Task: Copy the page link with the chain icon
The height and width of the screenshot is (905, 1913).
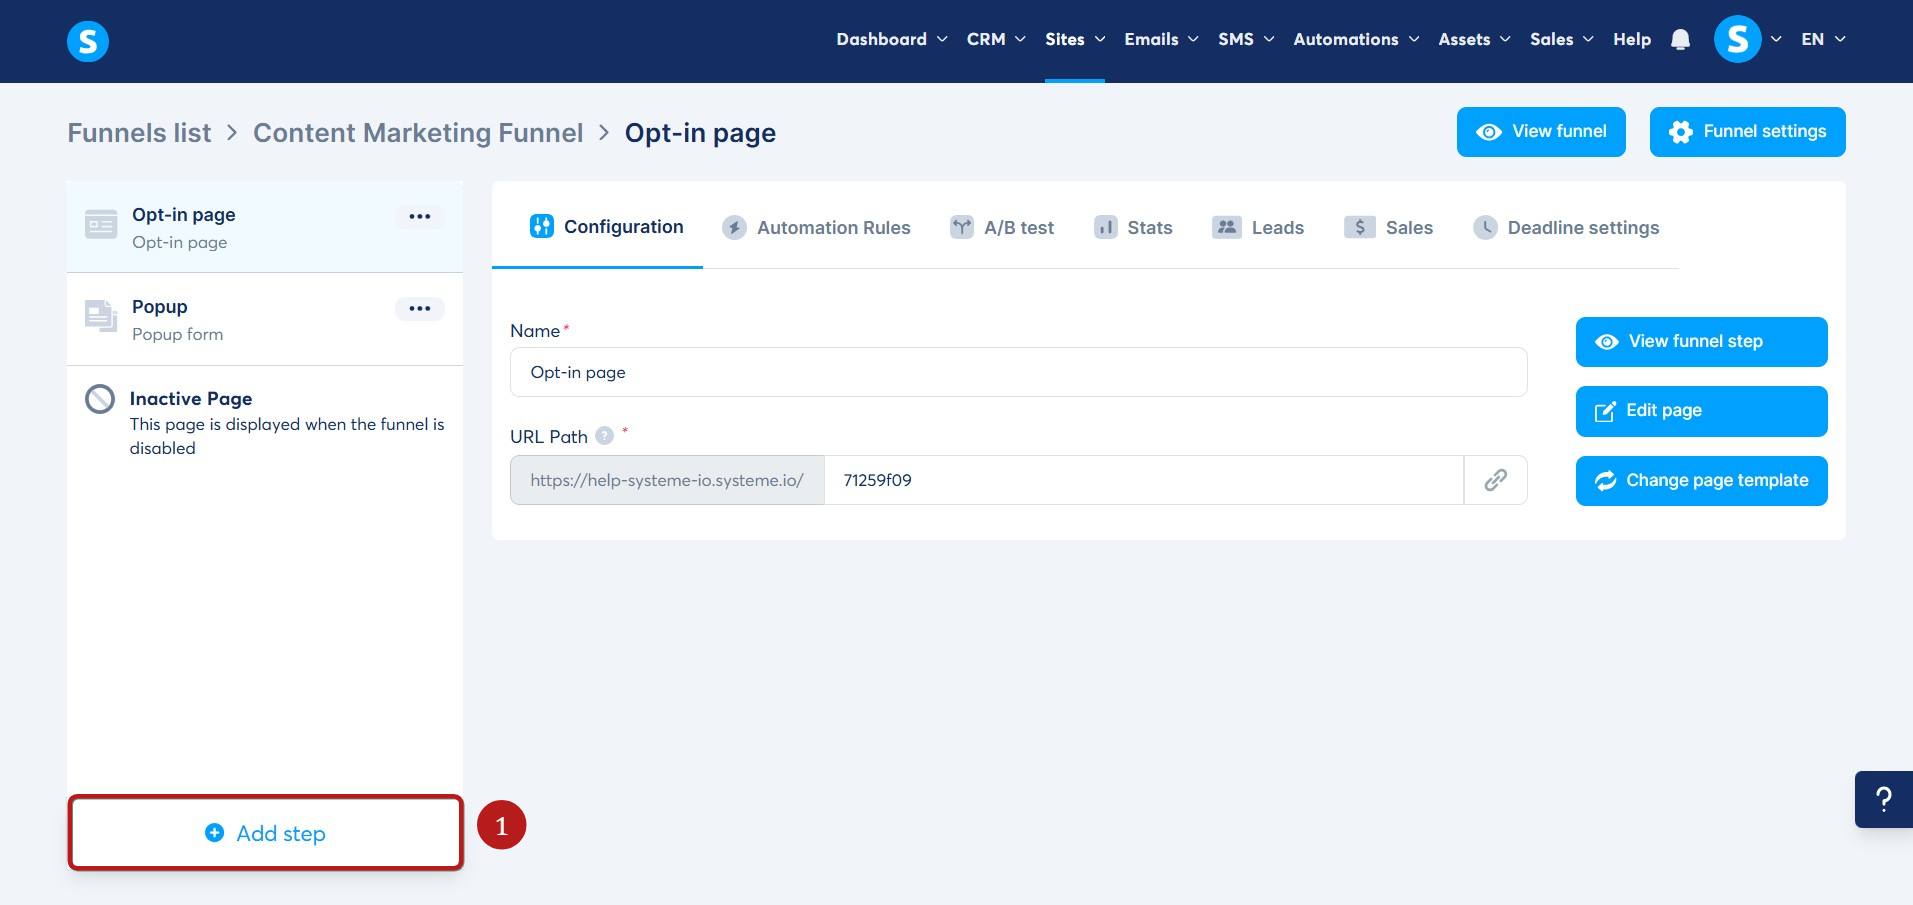Action: (1496, 480)
